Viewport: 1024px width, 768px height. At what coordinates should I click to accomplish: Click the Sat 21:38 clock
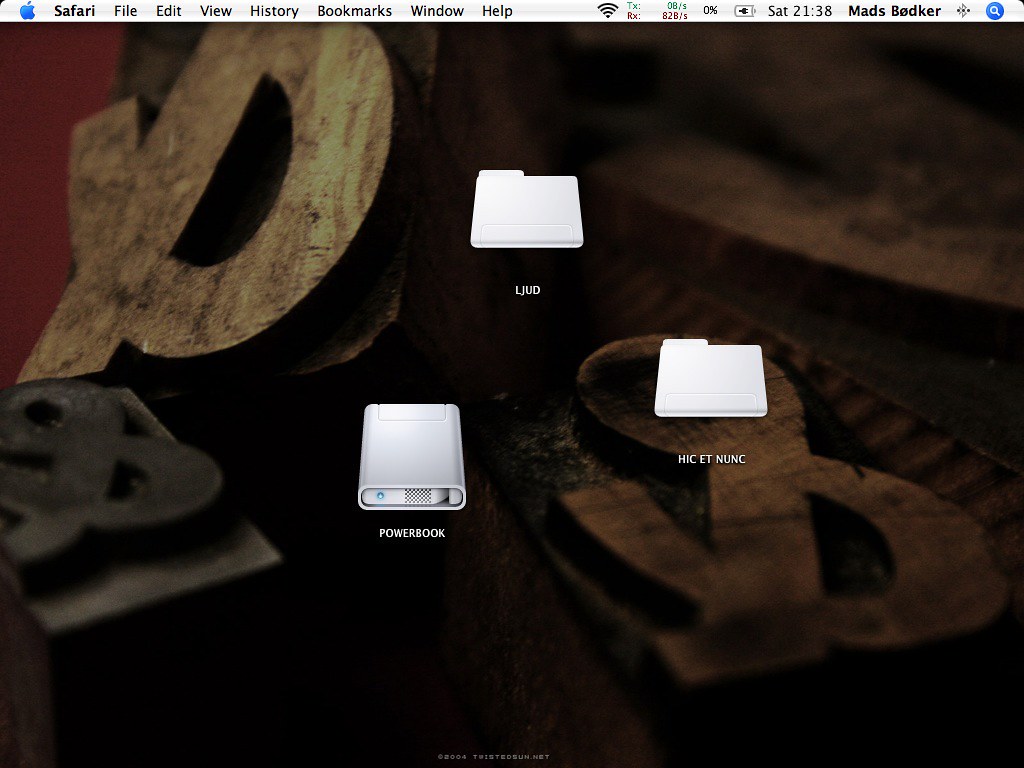(x=800, y=11)
